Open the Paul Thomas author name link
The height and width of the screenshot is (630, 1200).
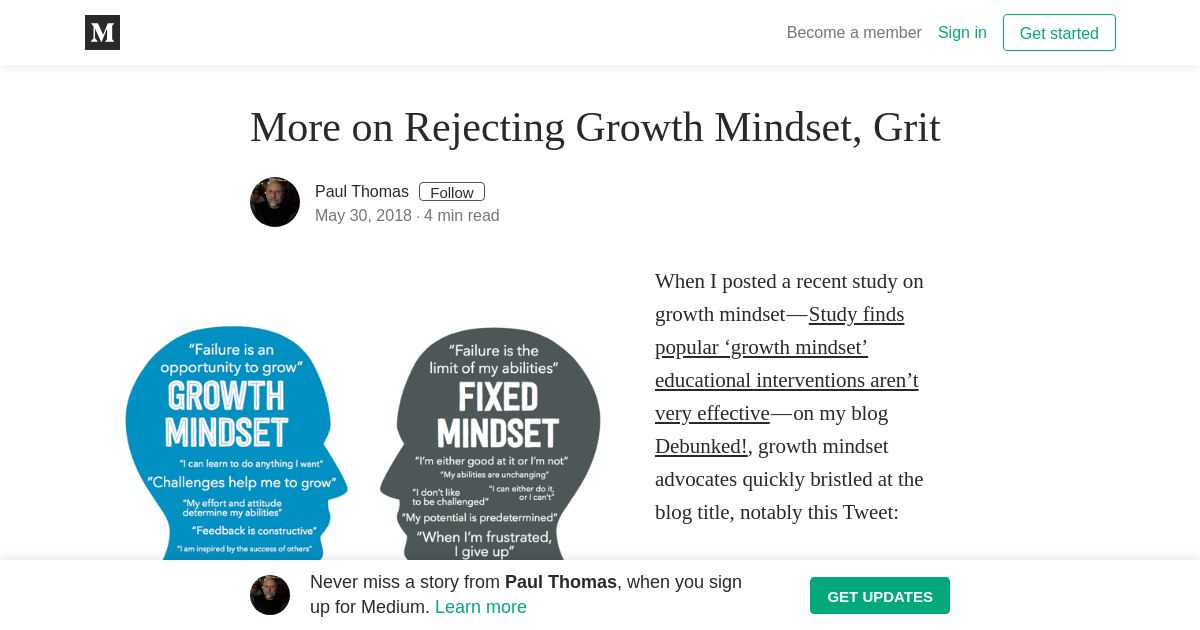pyautogui.click(x=362, y=191)
